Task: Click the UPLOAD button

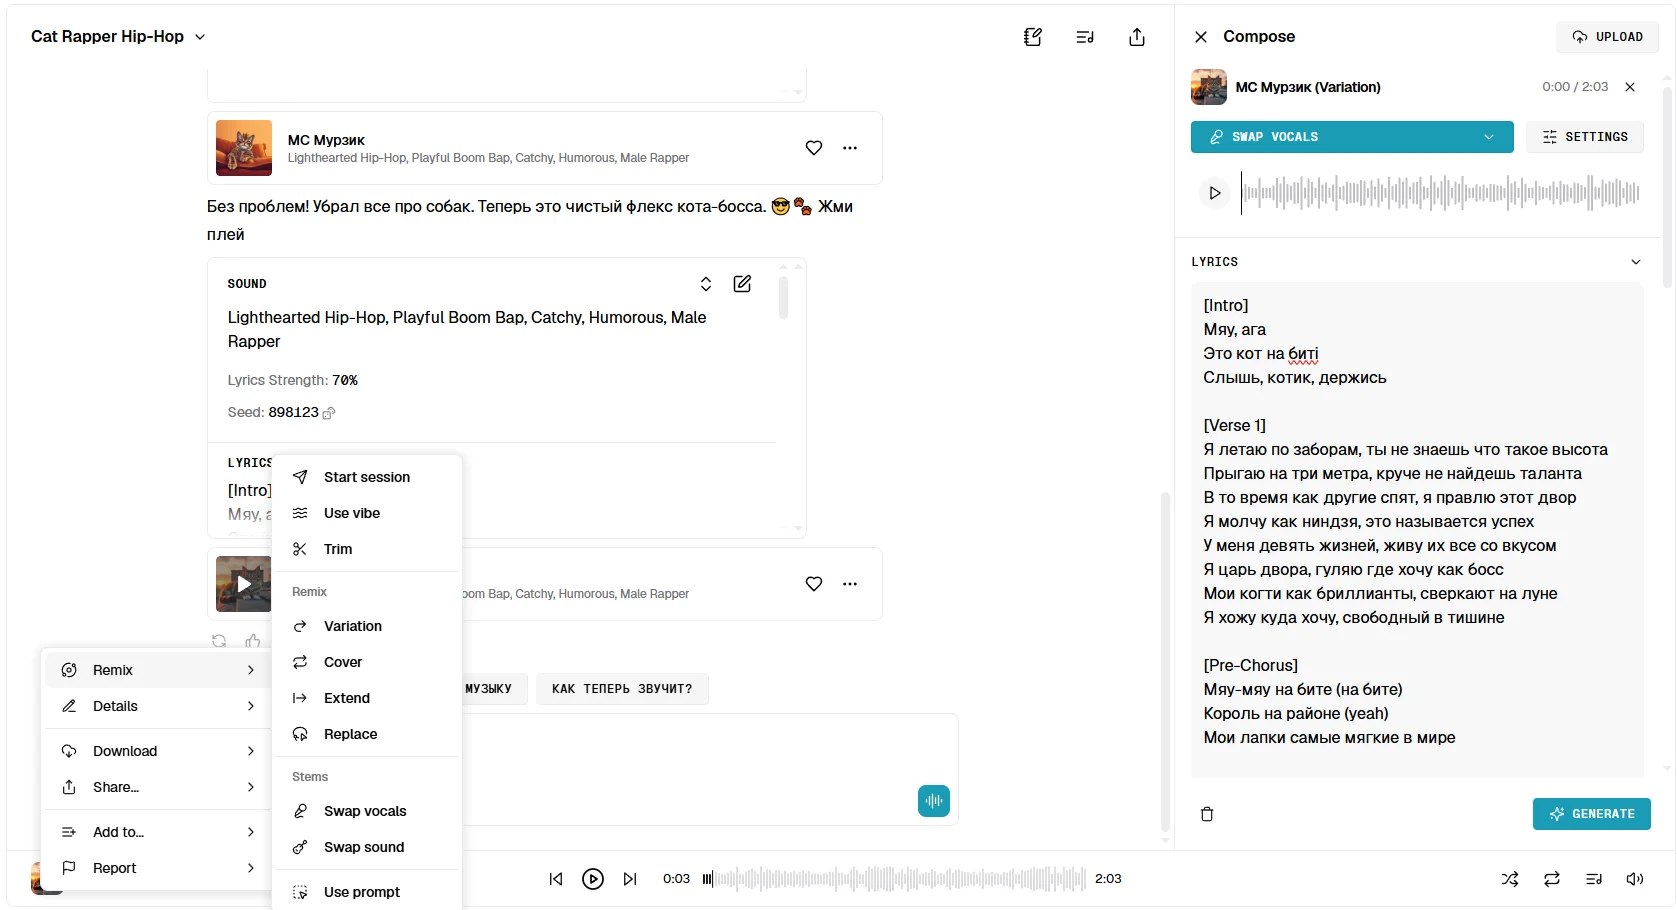Action: [1607, 37]
